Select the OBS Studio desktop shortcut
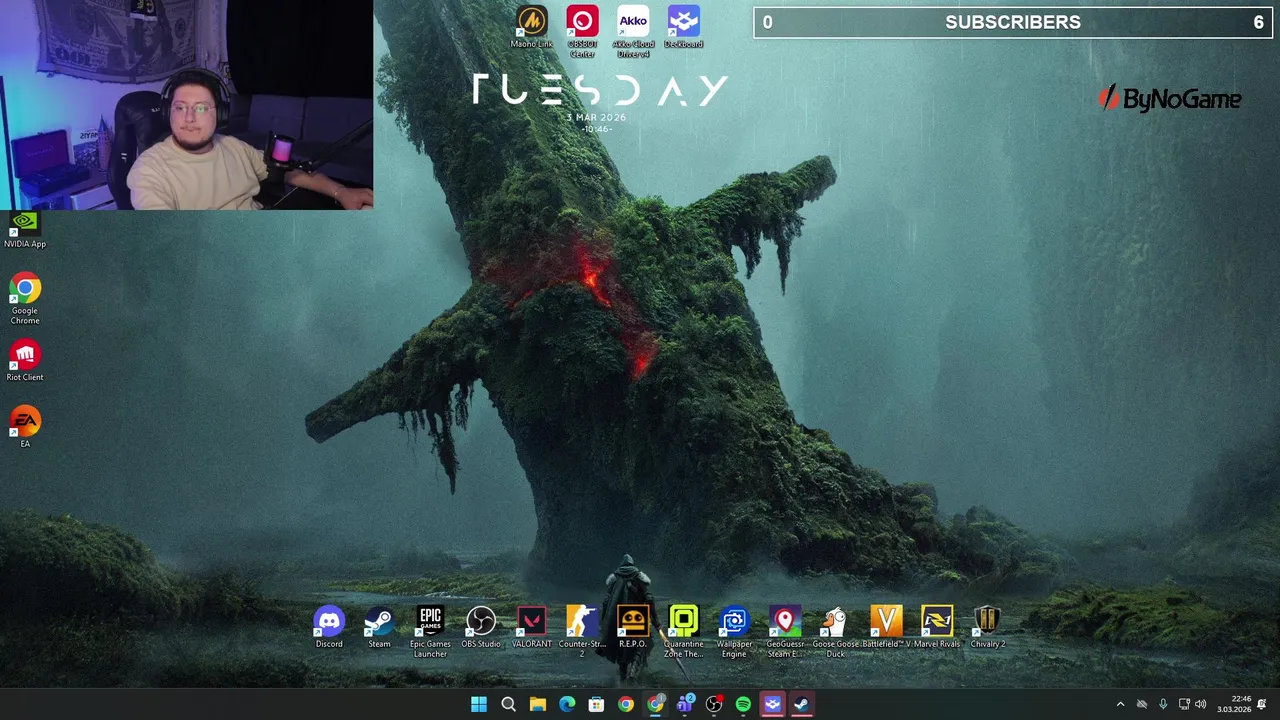Viewport: 1280px width, 720px height. click(481, 628)
